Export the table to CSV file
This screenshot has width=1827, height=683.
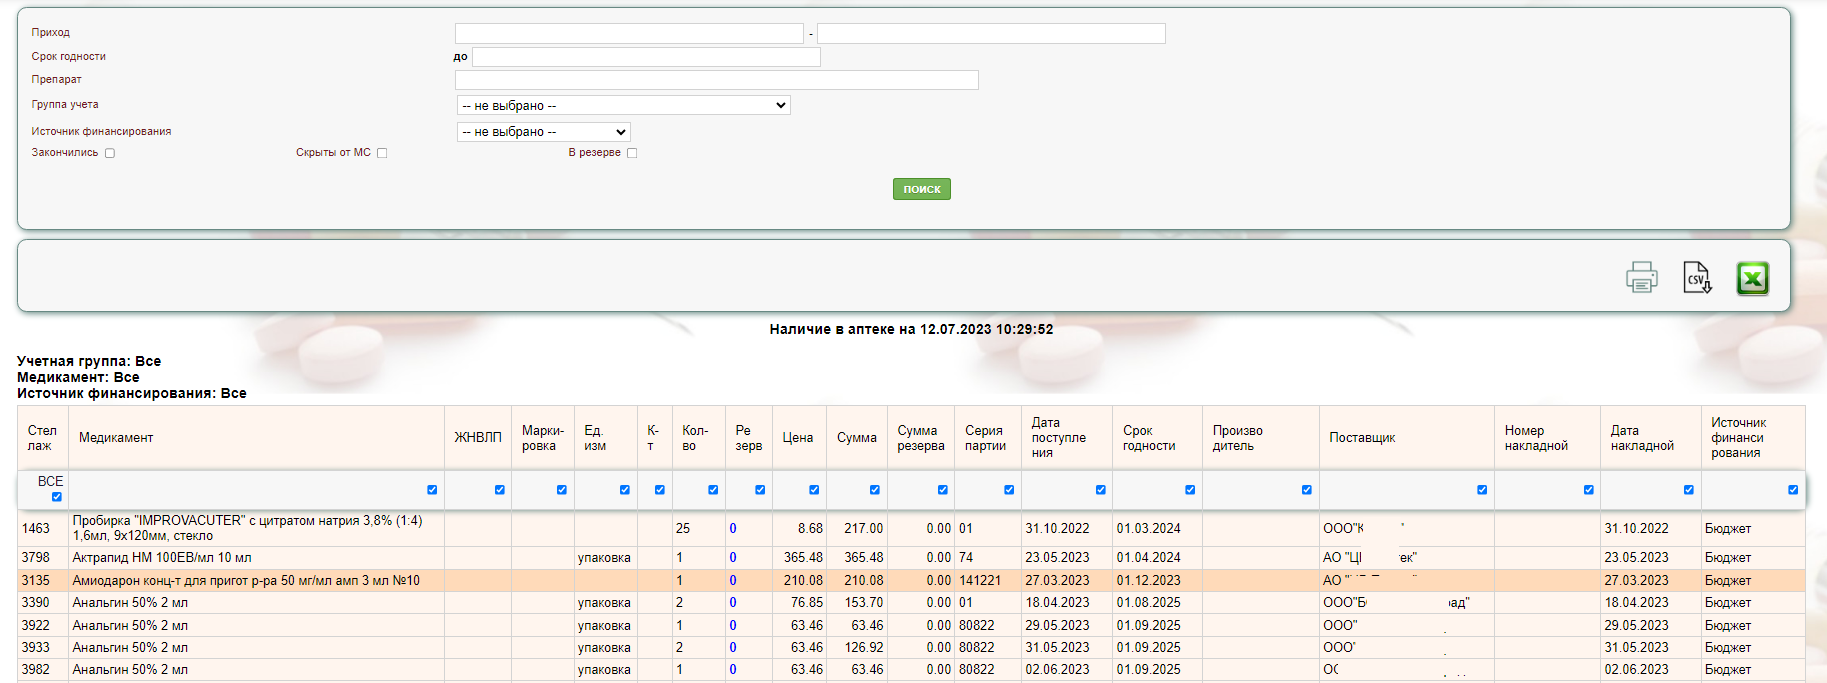tap(1697, 277)
